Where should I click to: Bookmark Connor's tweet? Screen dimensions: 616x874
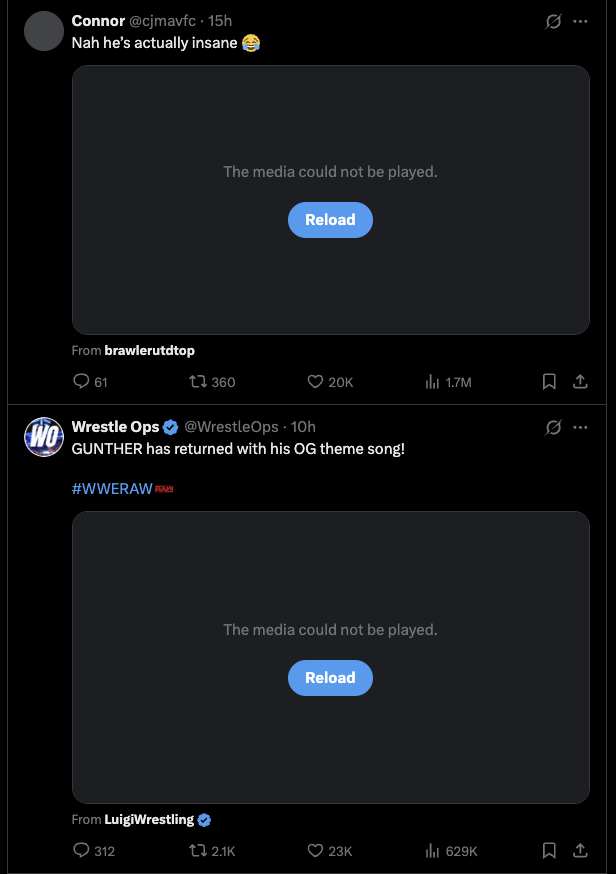549,381
